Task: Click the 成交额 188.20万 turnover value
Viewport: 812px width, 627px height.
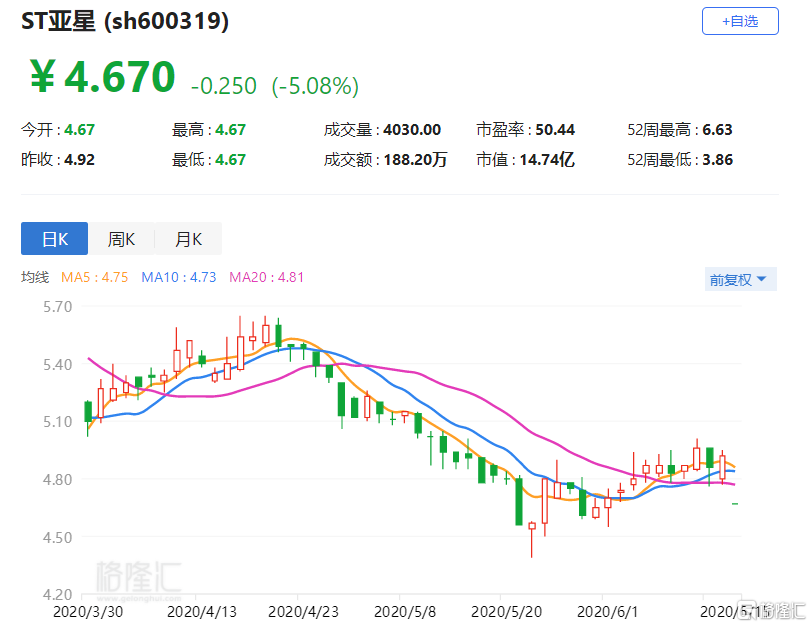Action: tap(385, 159)
